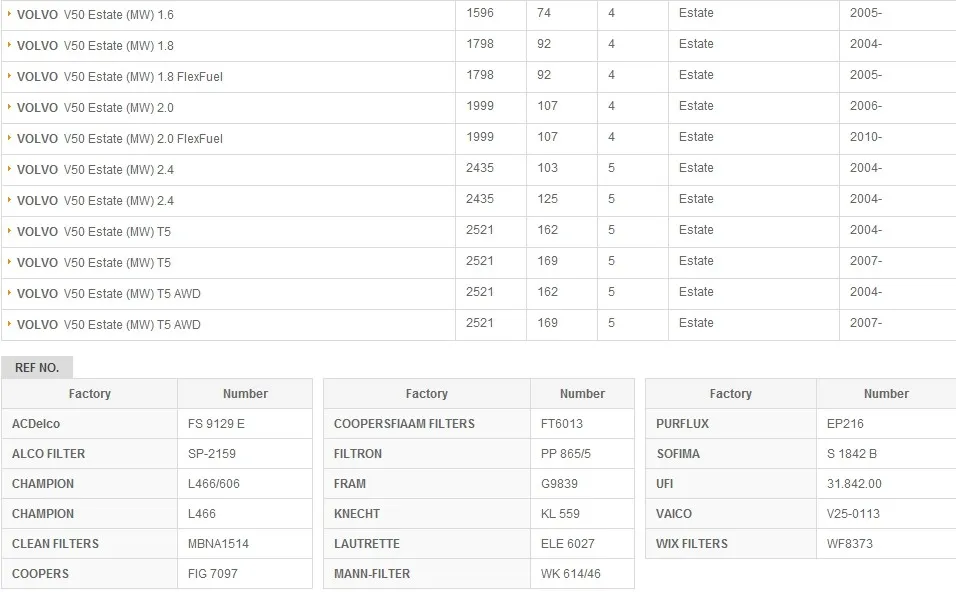
Task: Select arrow bullet of V50 T5 162 kW
Action: [9, 231]
